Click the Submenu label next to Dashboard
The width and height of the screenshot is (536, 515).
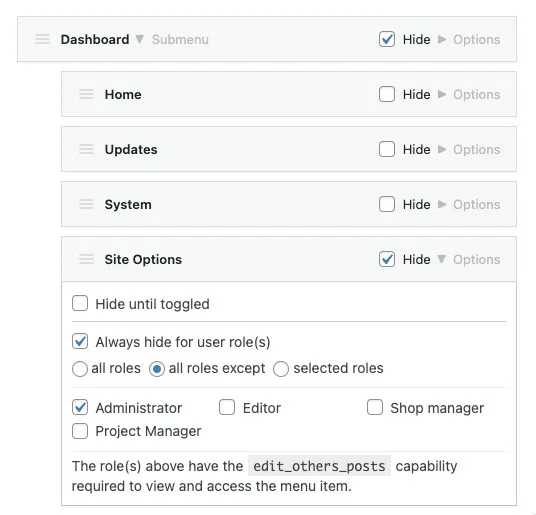pos(180,40)
